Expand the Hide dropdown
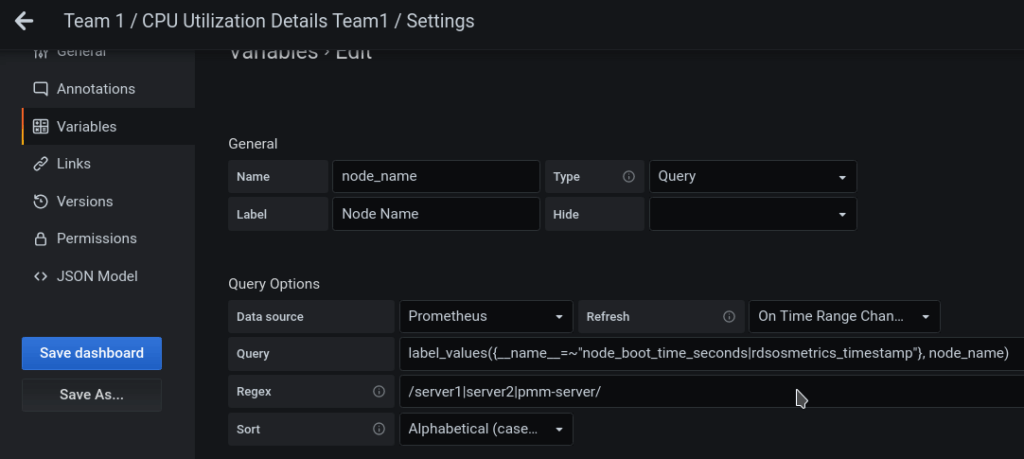The image size is (1024, 459). pyautogui.click(x=752, y=214)
